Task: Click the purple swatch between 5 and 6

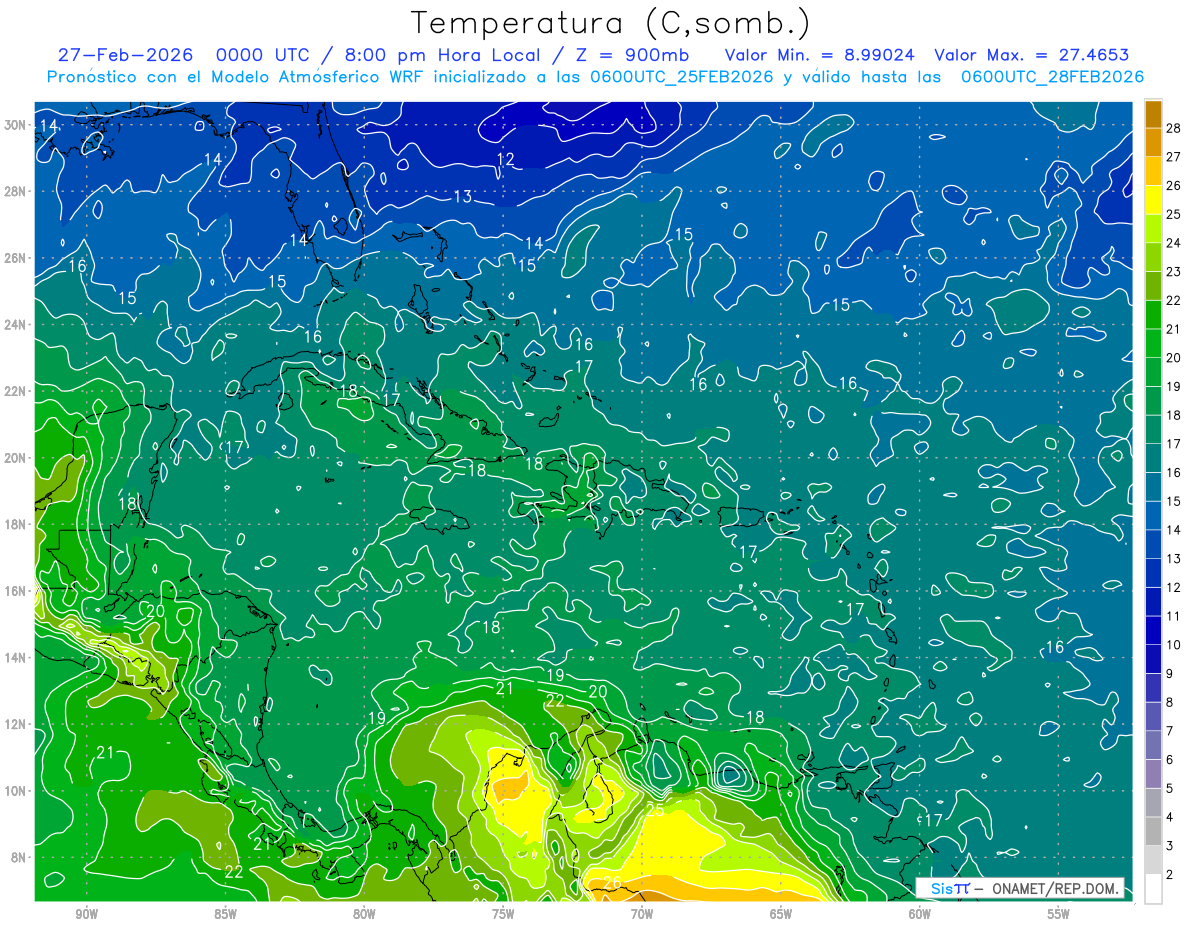Action: 1153,774
